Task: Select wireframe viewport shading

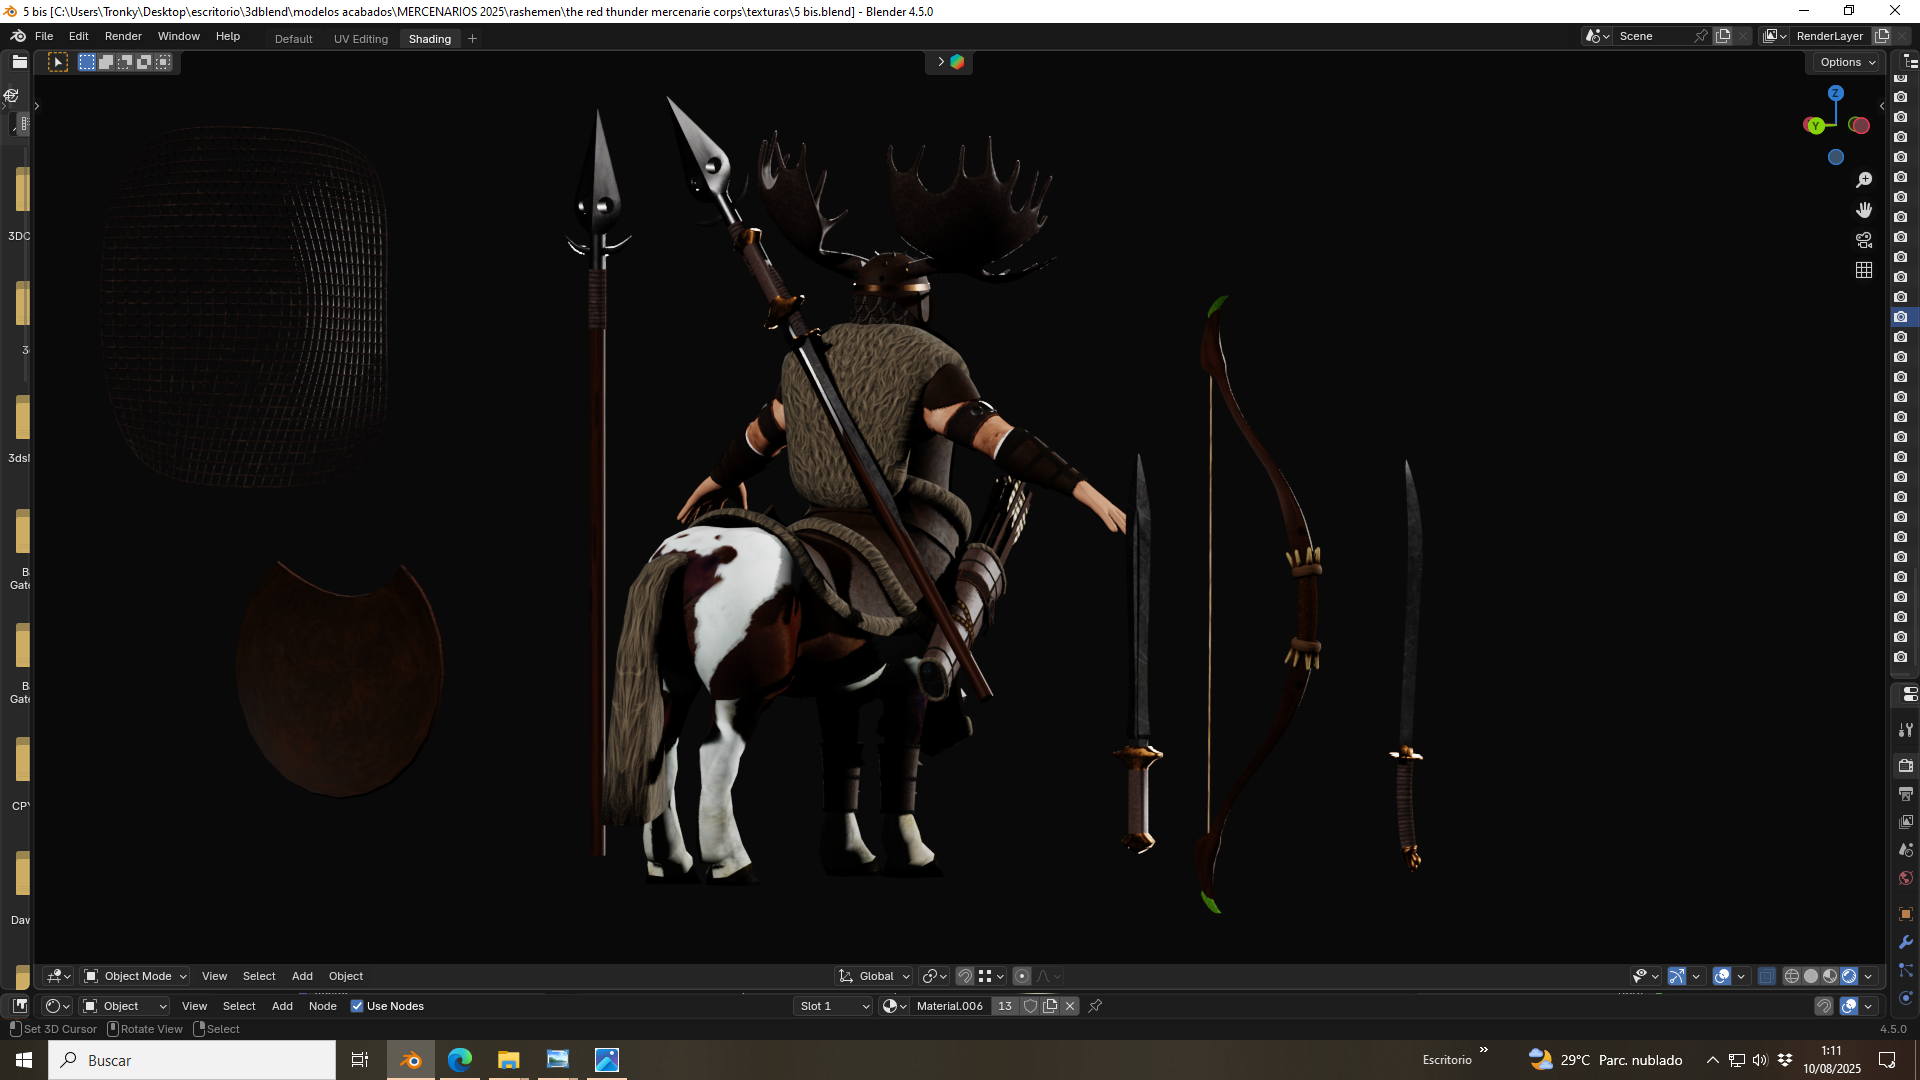Action: point(1792,976)
